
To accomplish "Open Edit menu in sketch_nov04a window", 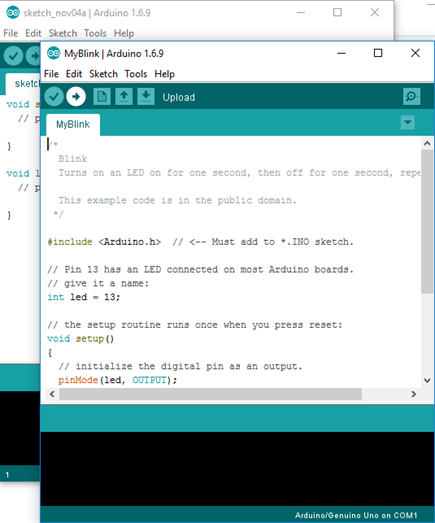I will (x=33, y=33).
